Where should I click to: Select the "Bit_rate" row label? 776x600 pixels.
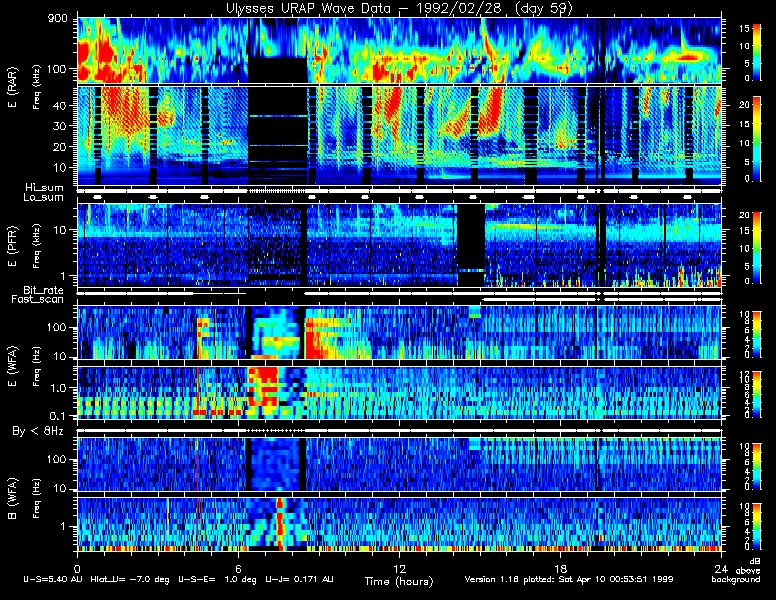pos(44,290)
